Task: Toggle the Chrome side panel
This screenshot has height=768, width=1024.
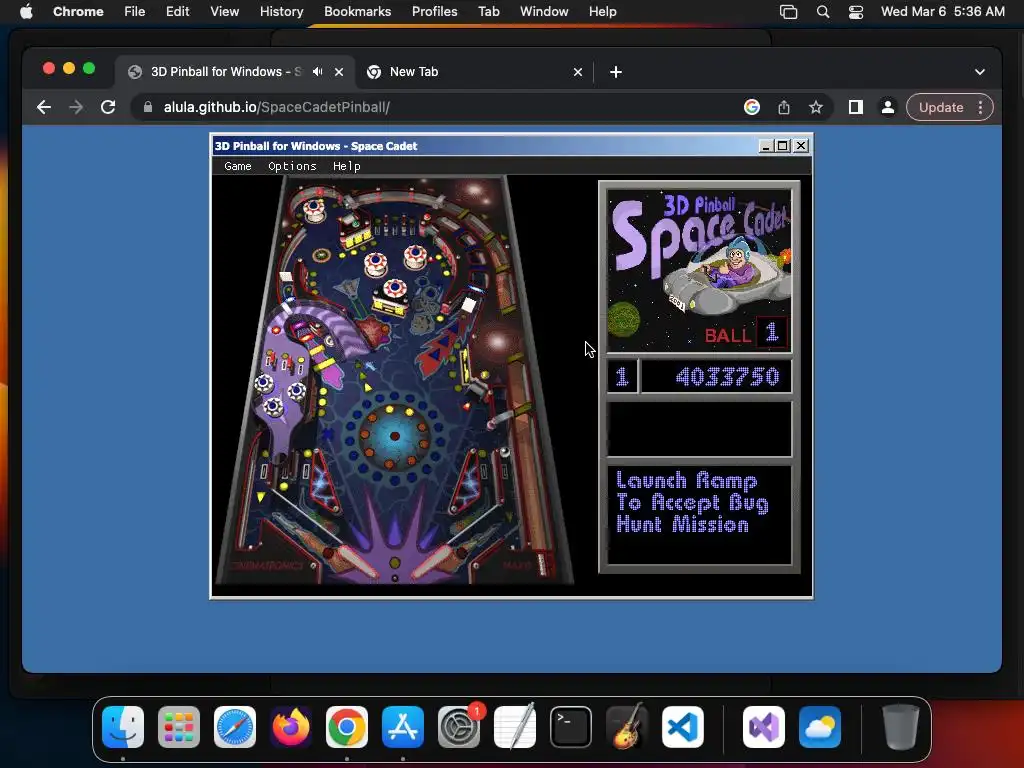Action: coord(856,107)
